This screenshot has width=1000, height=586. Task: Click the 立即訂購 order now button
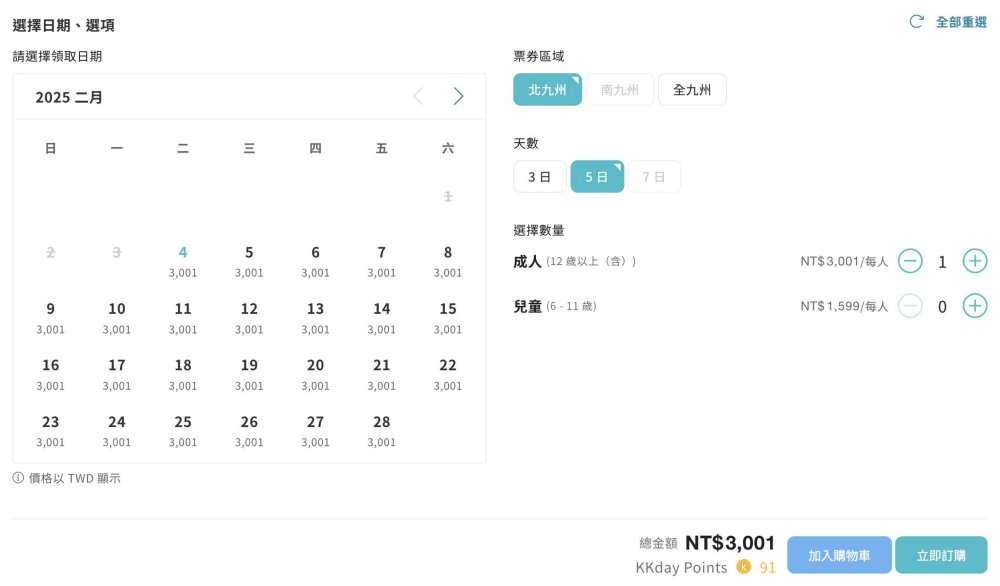click(x=941, y=555)
